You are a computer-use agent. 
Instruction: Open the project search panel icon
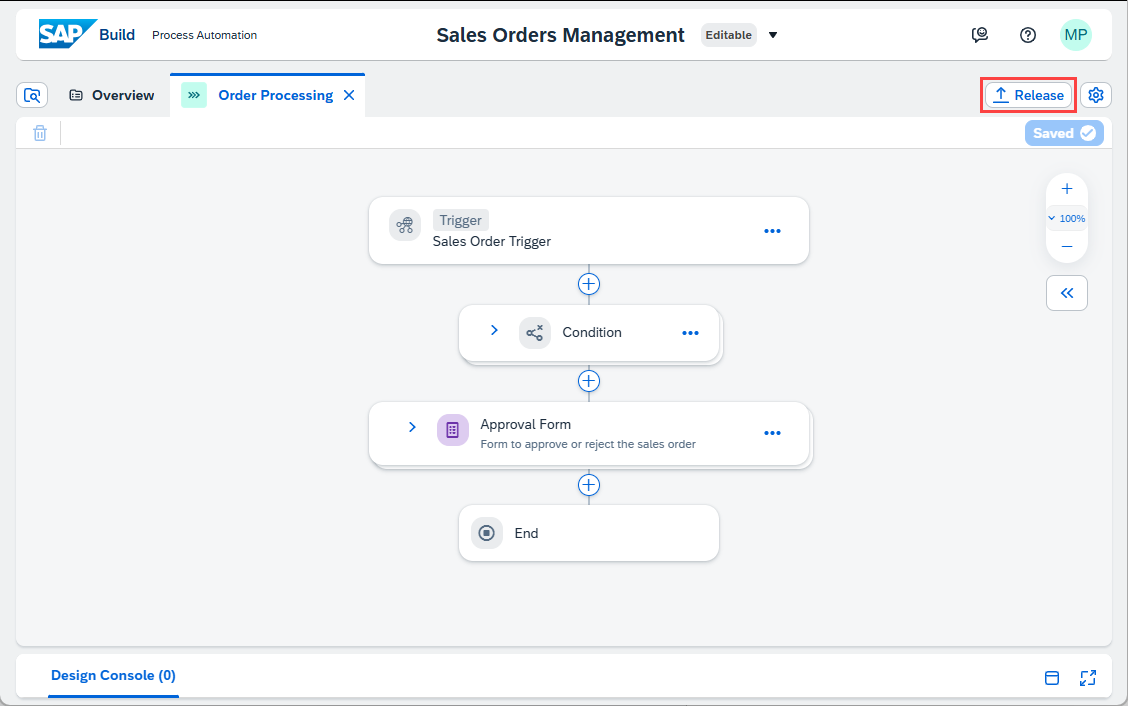tap(32, 95)
